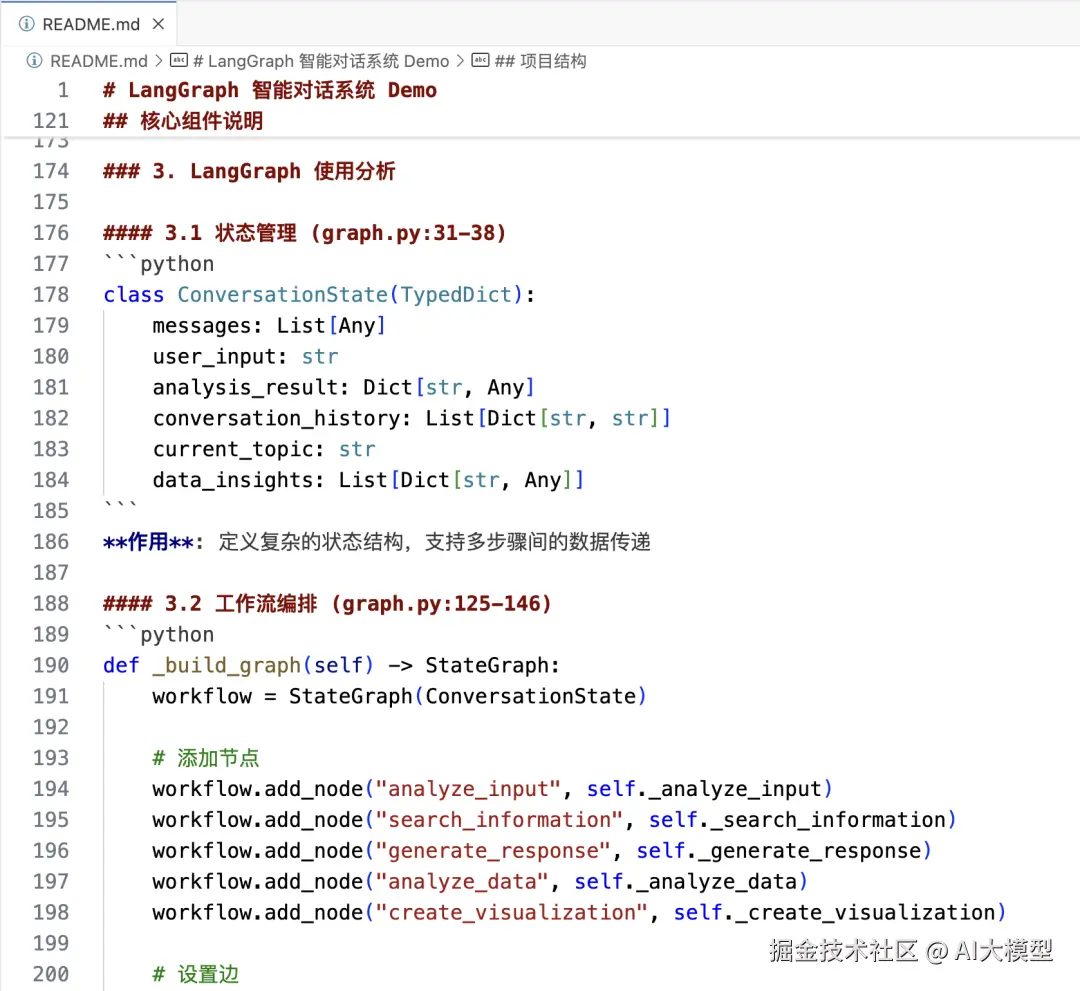Screen dimensions: 1080x991
Task: Click the '_build_graph' function definition line
Action: (x=331, y=665)
